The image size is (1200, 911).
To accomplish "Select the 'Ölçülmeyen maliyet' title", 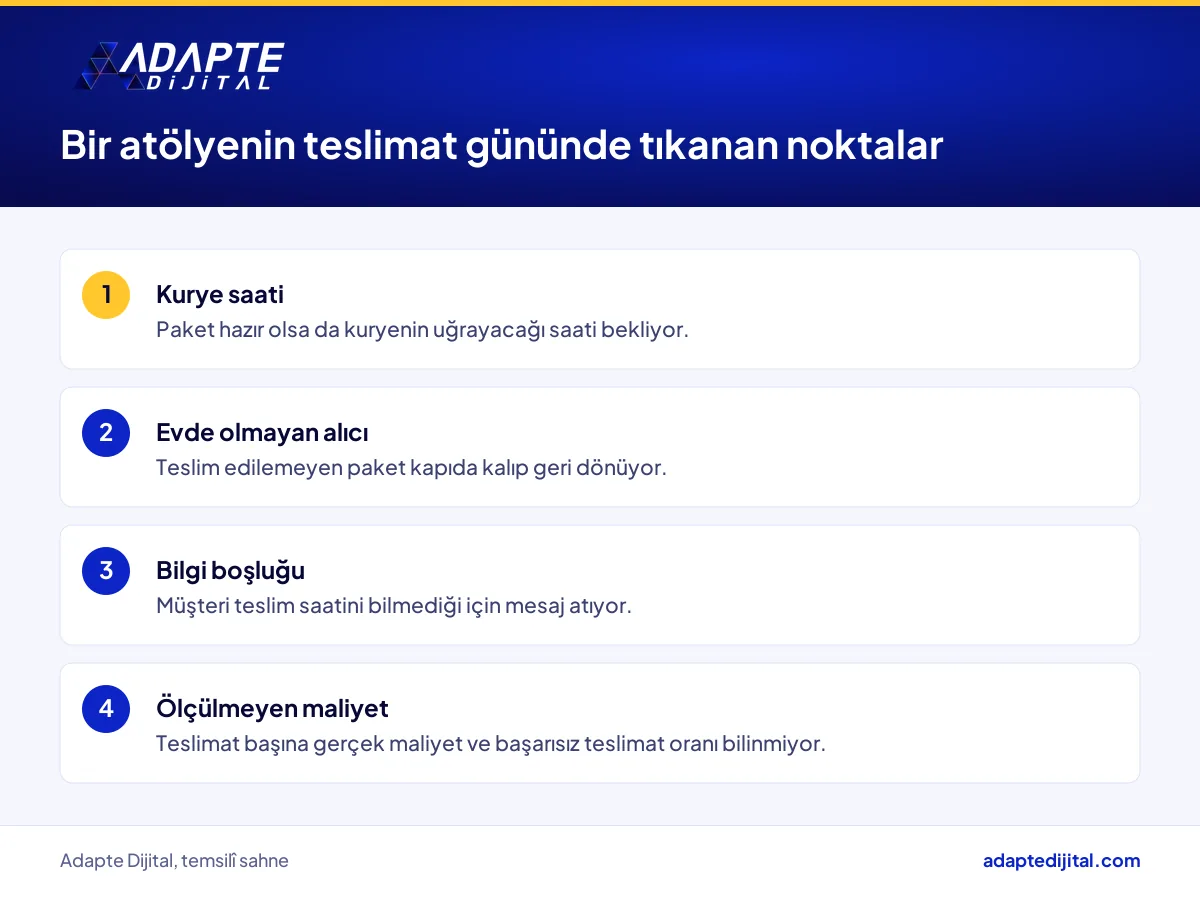I will point(272,709).
